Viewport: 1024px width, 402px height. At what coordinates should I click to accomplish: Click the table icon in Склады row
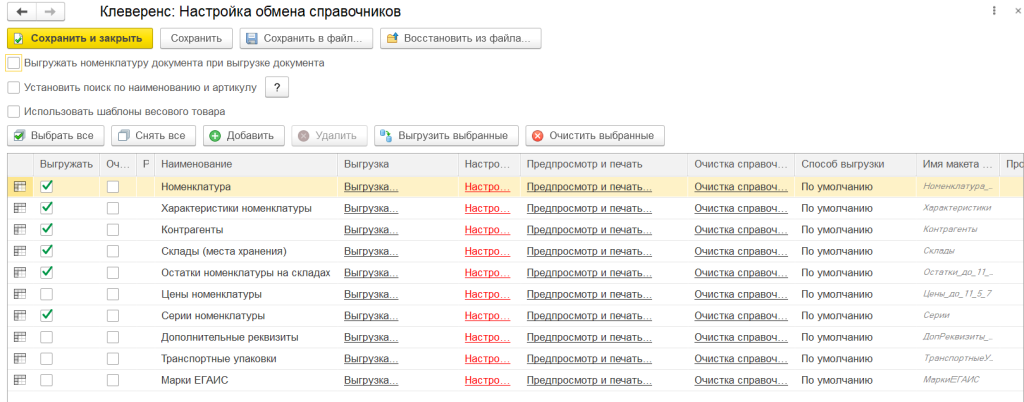pos(20,251)
